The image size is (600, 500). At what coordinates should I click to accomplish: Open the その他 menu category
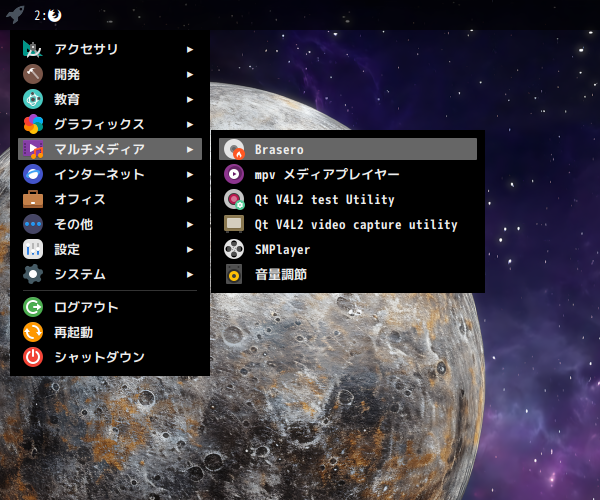(110, 224)
